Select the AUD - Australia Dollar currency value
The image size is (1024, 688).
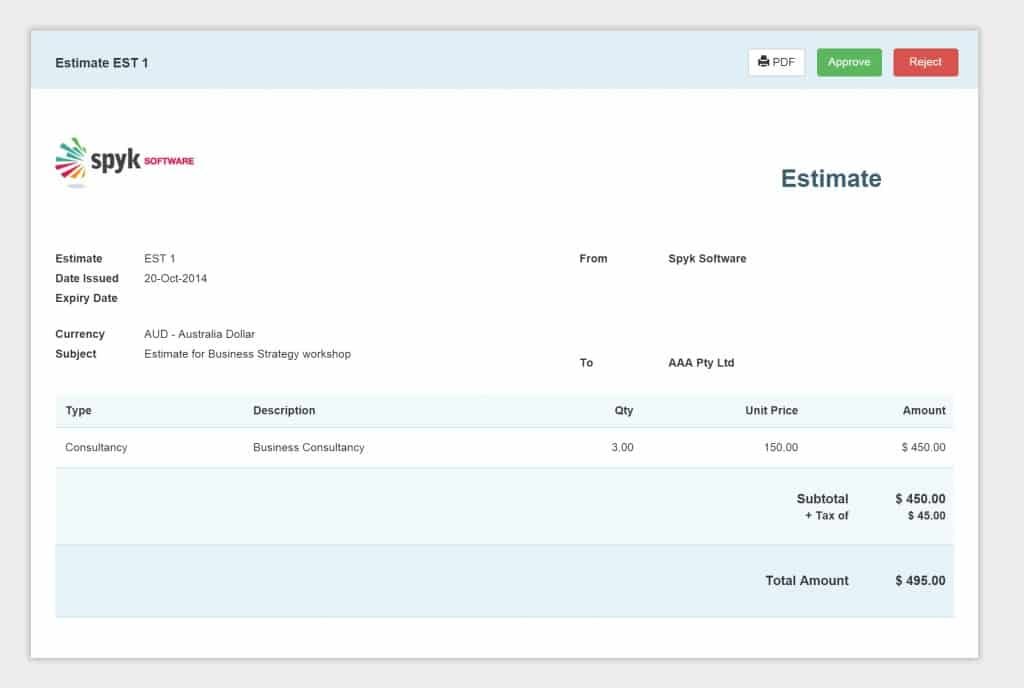pyautogui.click(x=197, y=334)
